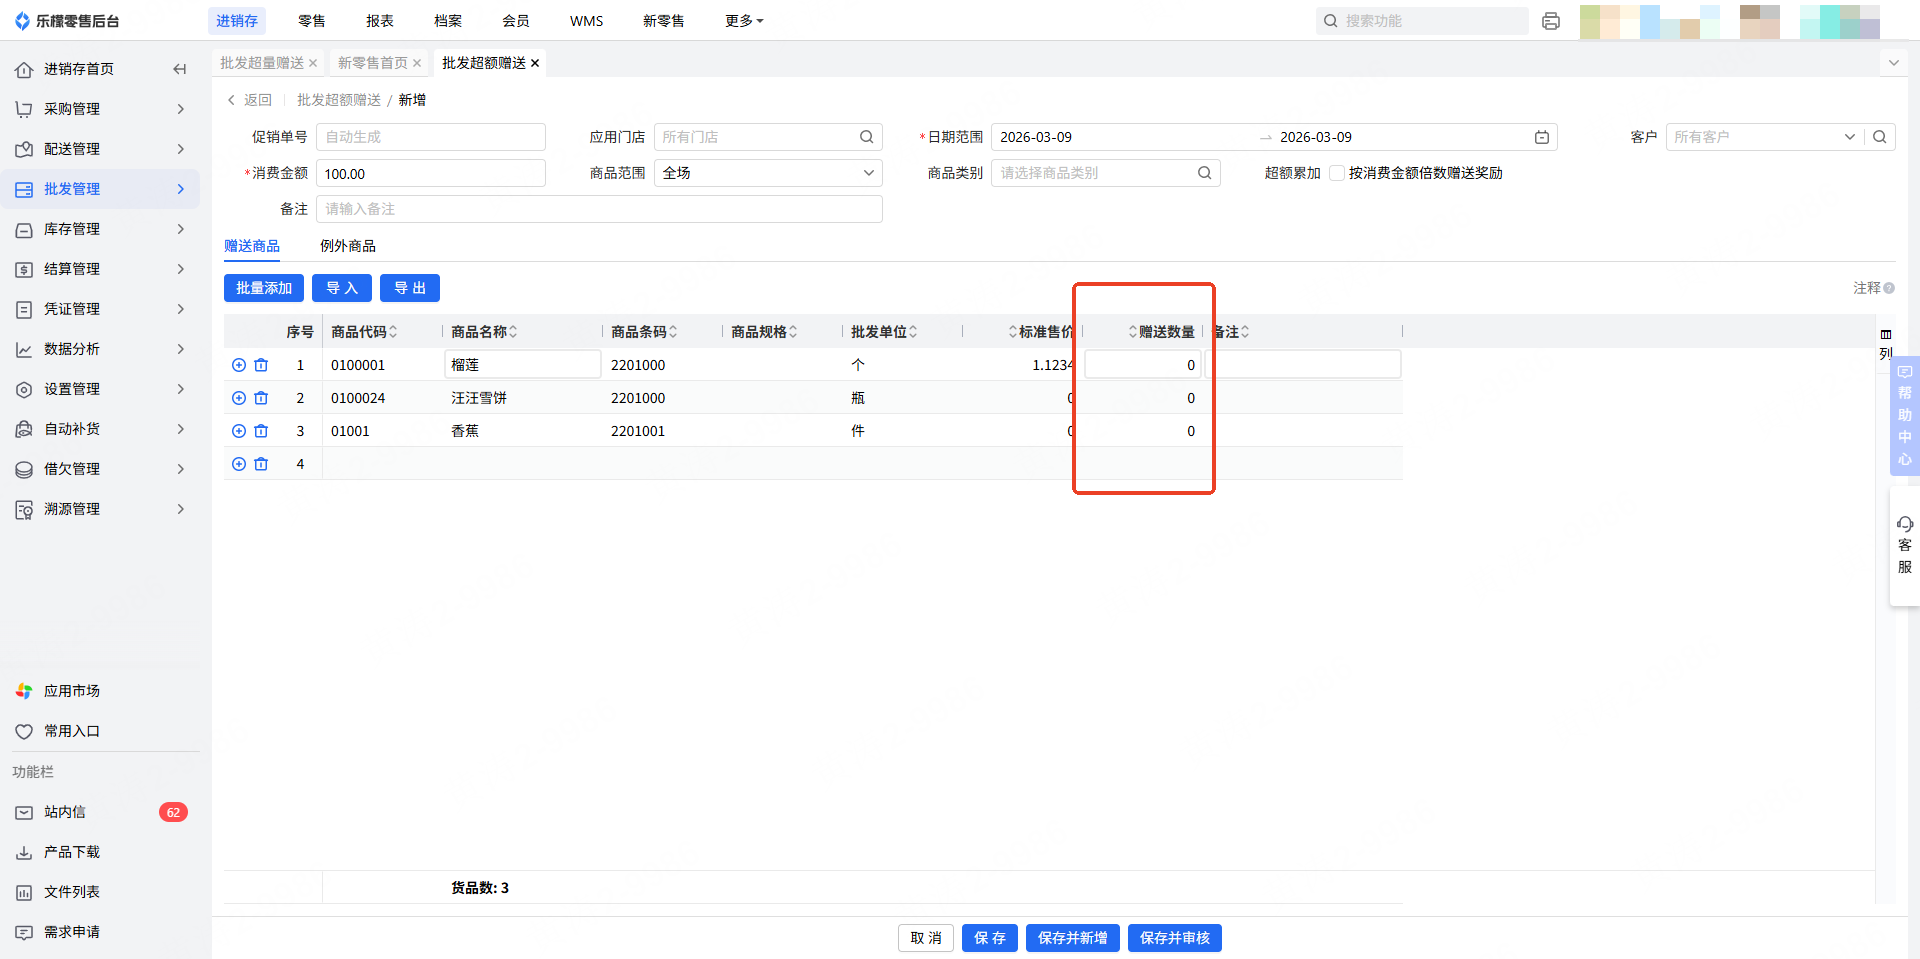
Task: Click the 导入 button
Action: click(x=342, y=288)
